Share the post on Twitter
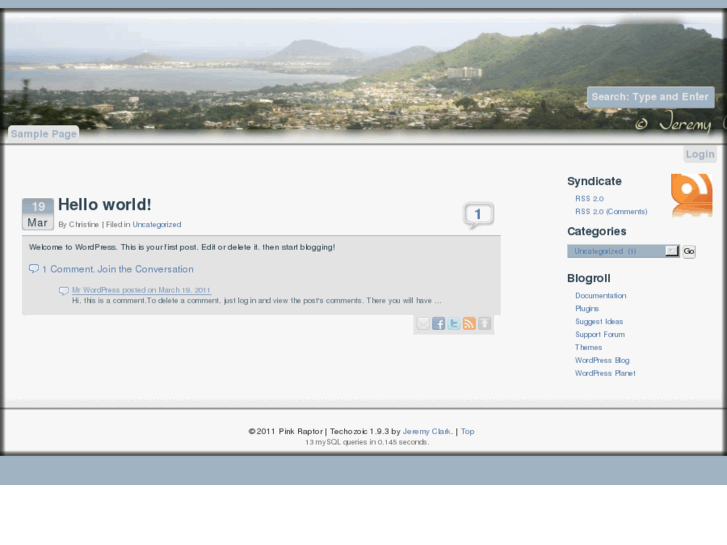Image resolution: width=727 pixels, height=545 pixels. tap(454, 324)
